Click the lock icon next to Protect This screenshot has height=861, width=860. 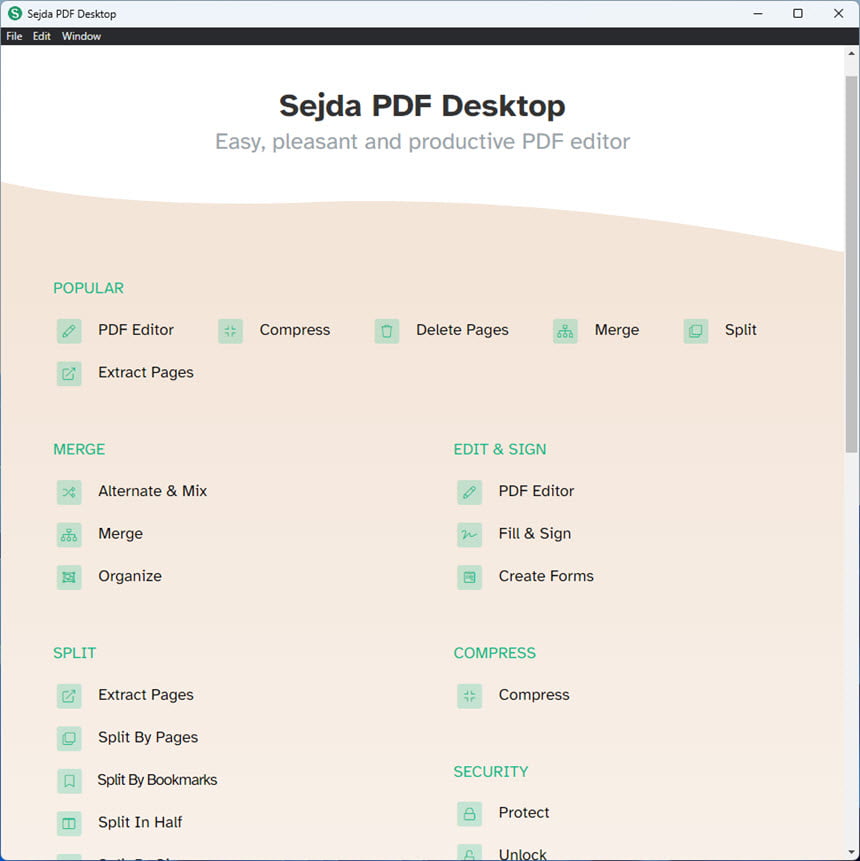470,814
